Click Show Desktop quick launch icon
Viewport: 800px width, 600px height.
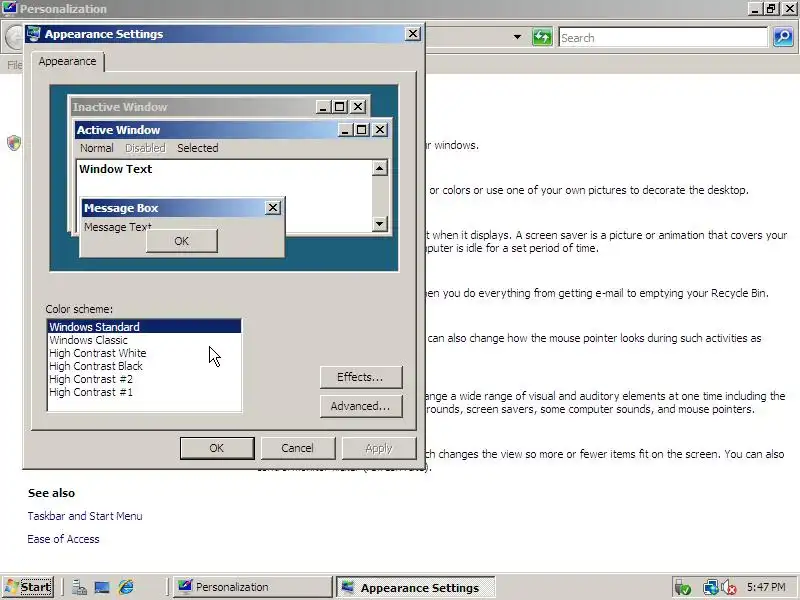click(x=102, y=587)
